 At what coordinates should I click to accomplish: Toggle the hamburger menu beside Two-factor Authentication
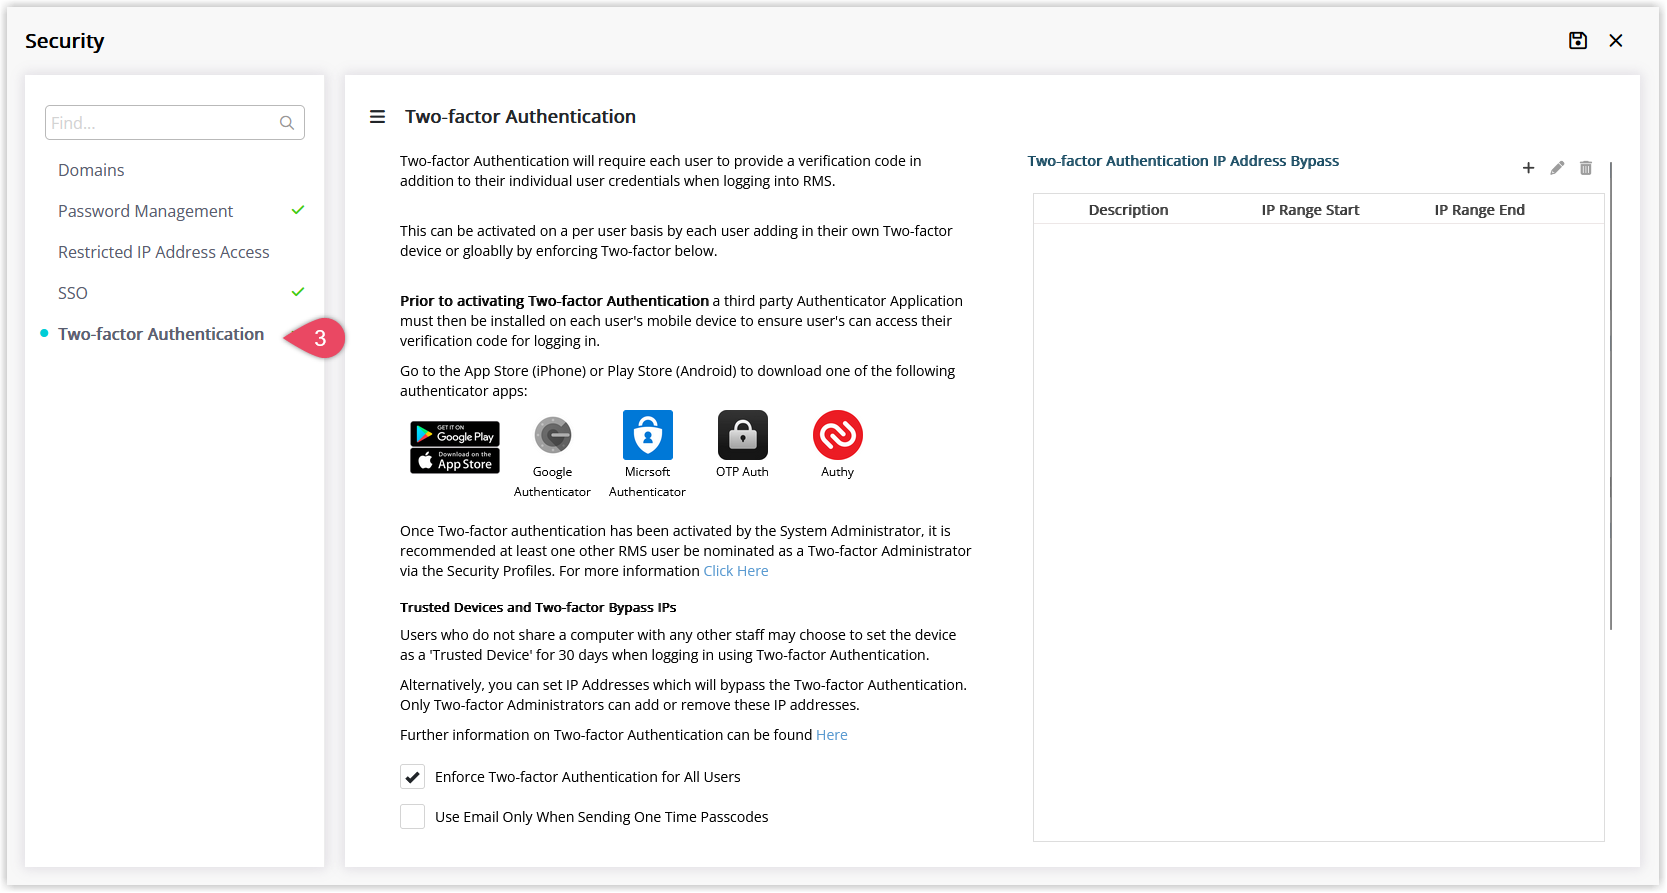click(x=377, y=117)
